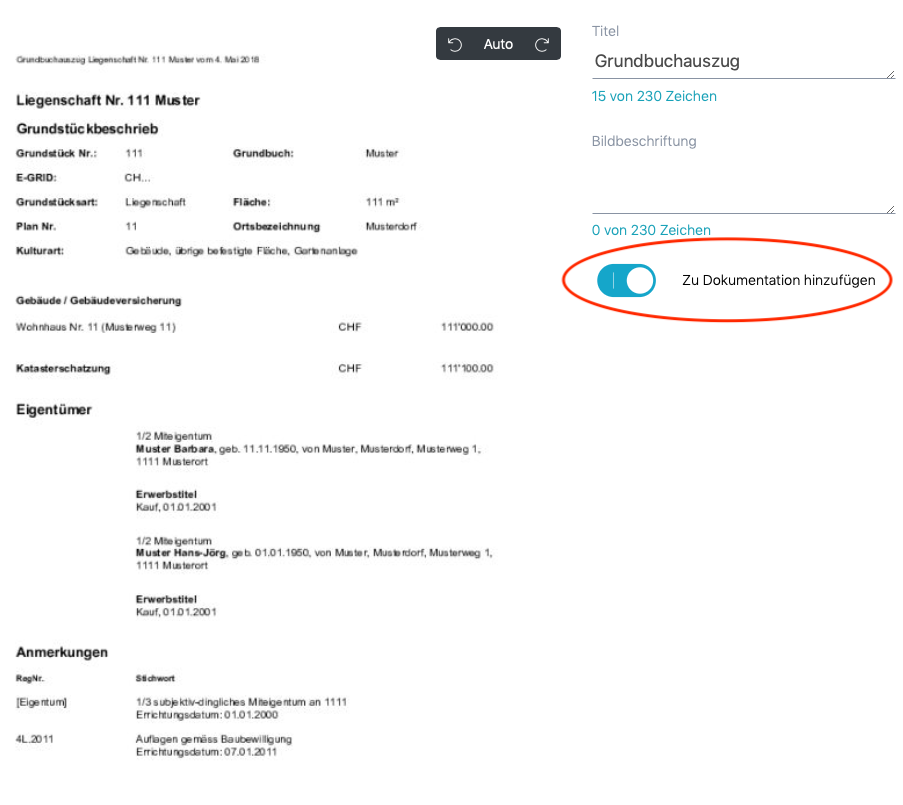The image size is (903, 805).
Task: Click the Katasterschatzung row in the document
Action: [63, 369]
